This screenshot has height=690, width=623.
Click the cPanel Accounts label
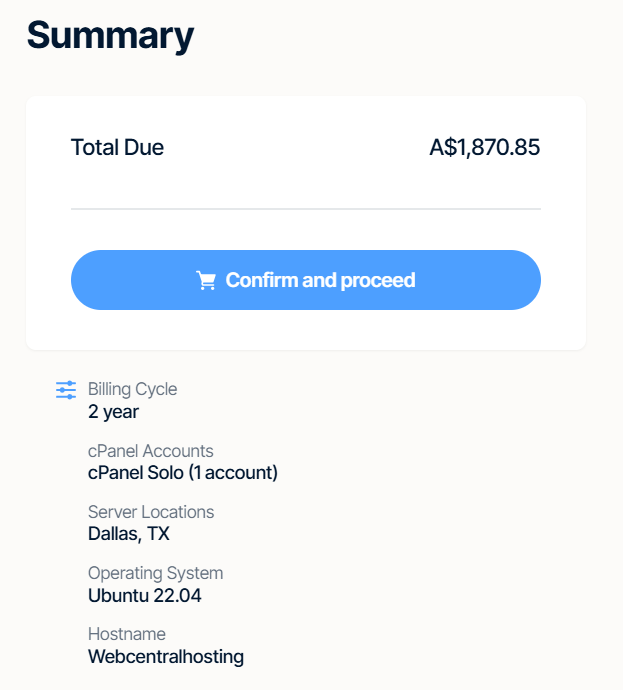[150, 451]
